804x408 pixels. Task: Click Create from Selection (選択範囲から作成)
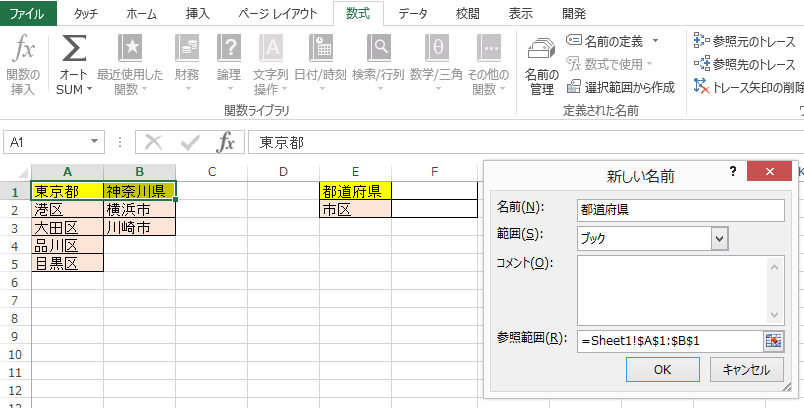[620, 87]
